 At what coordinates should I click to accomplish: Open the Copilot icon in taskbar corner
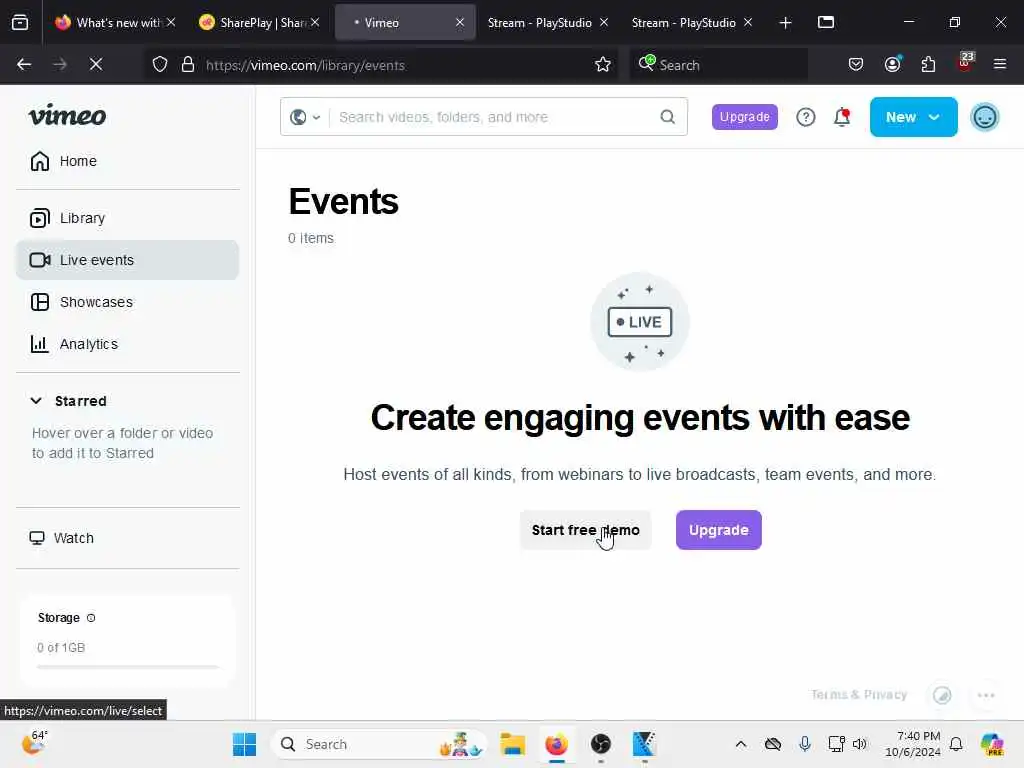click(x=992, y=744)
